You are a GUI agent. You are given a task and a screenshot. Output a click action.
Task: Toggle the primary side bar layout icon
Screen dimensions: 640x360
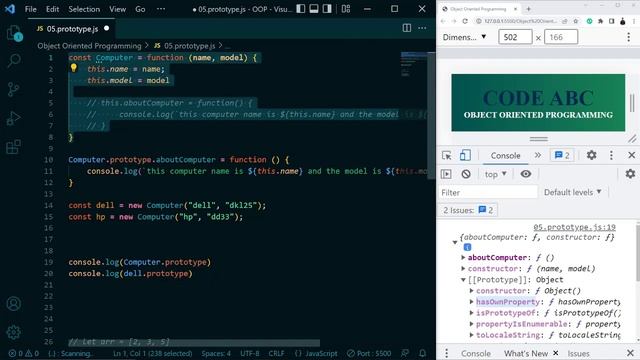click(x=301, y=9)
